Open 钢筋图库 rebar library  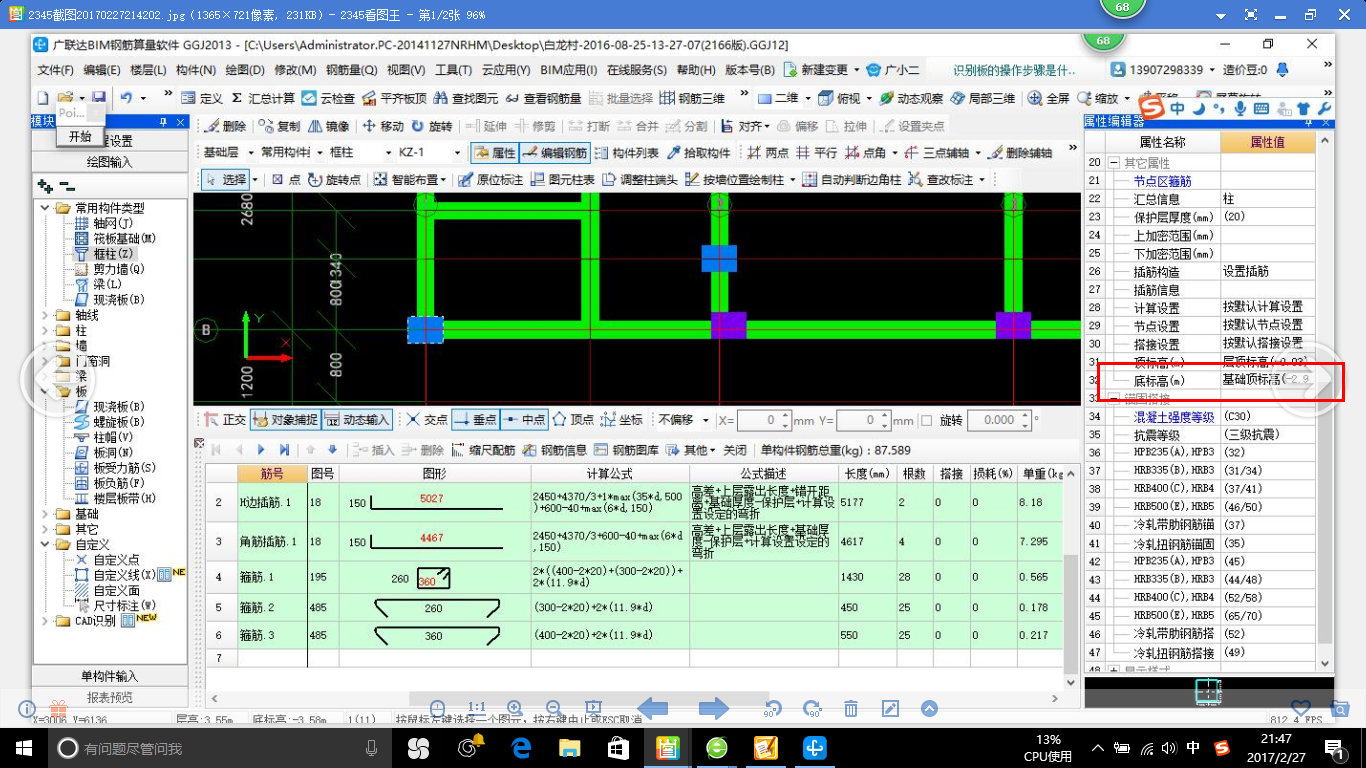click(628, 450)
